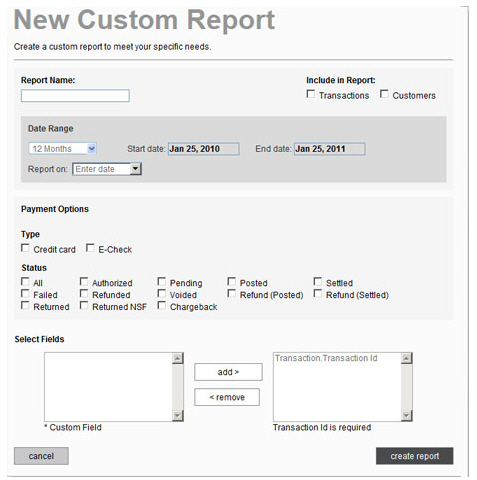The width and height of the screenshot is (477, 480).
Task: Tick the Chargeback status checkbox
Action: 161,306
